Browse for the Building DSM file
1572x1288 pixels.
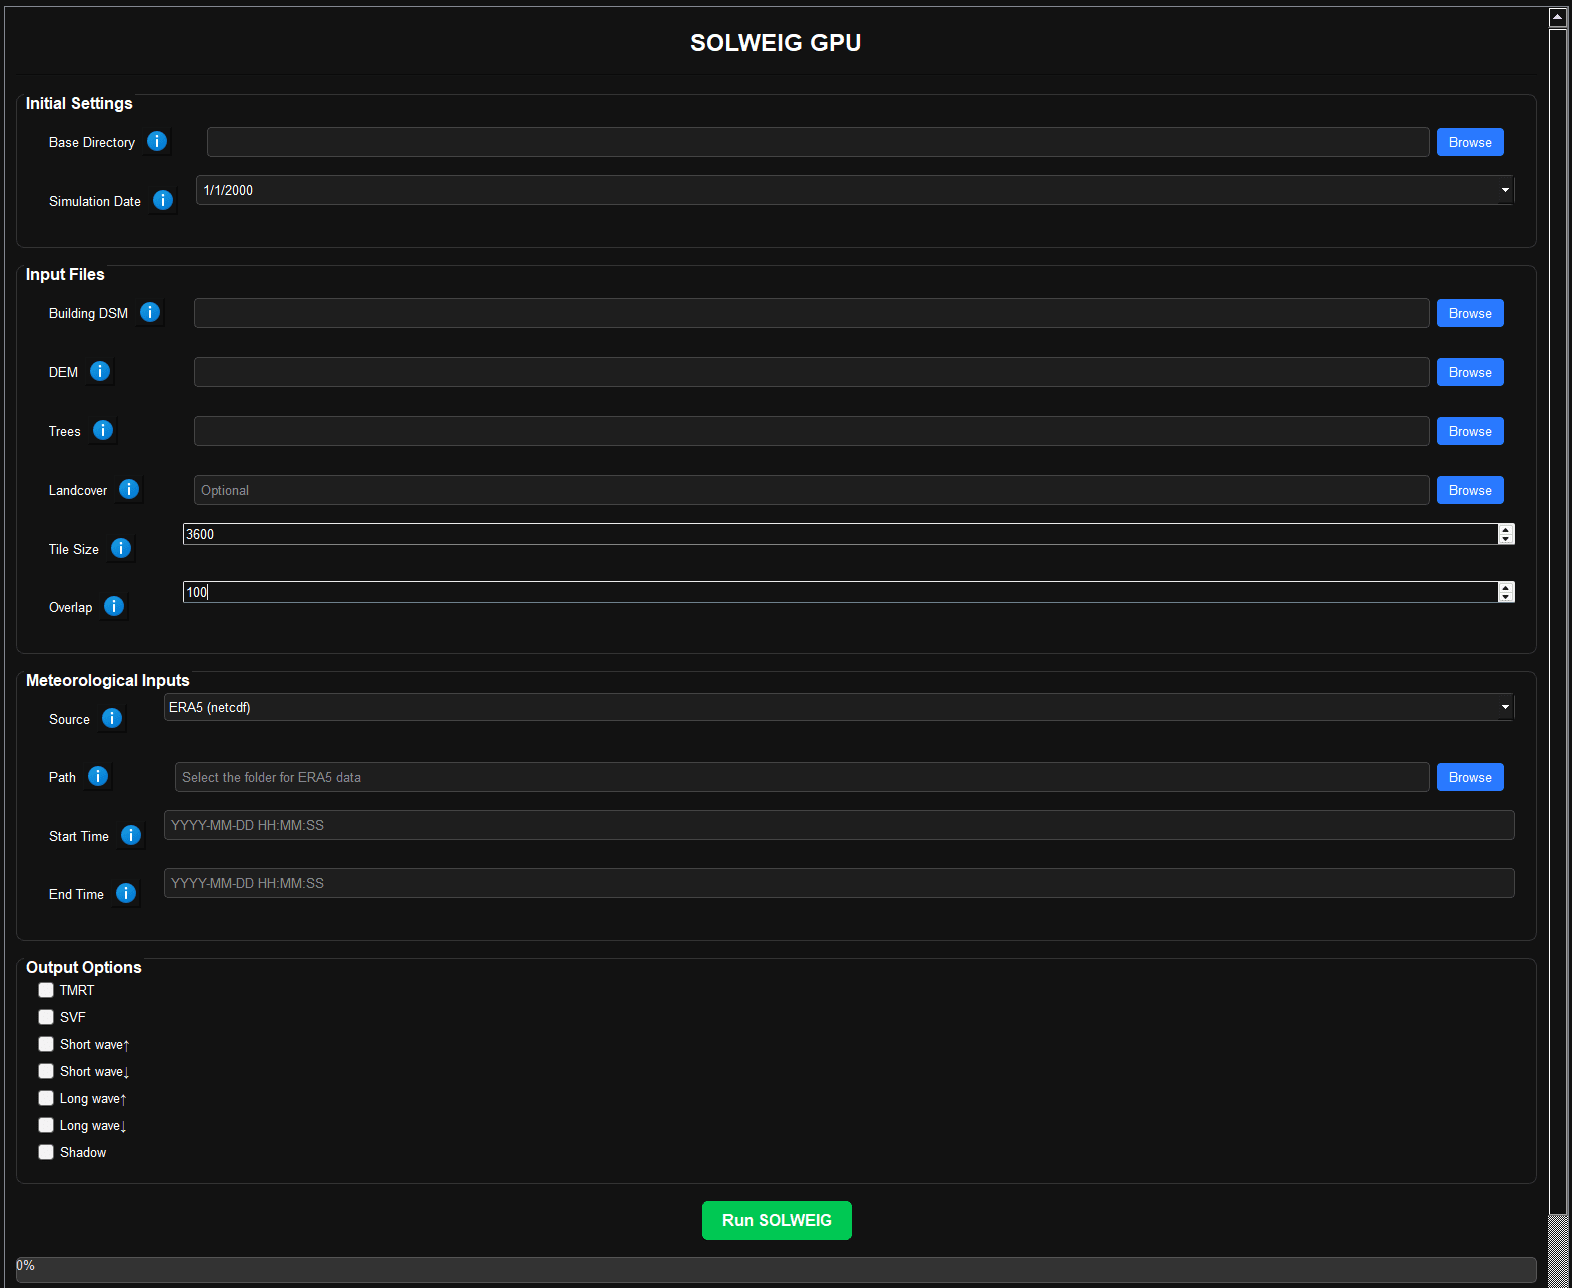click(x=1470, y=313)
